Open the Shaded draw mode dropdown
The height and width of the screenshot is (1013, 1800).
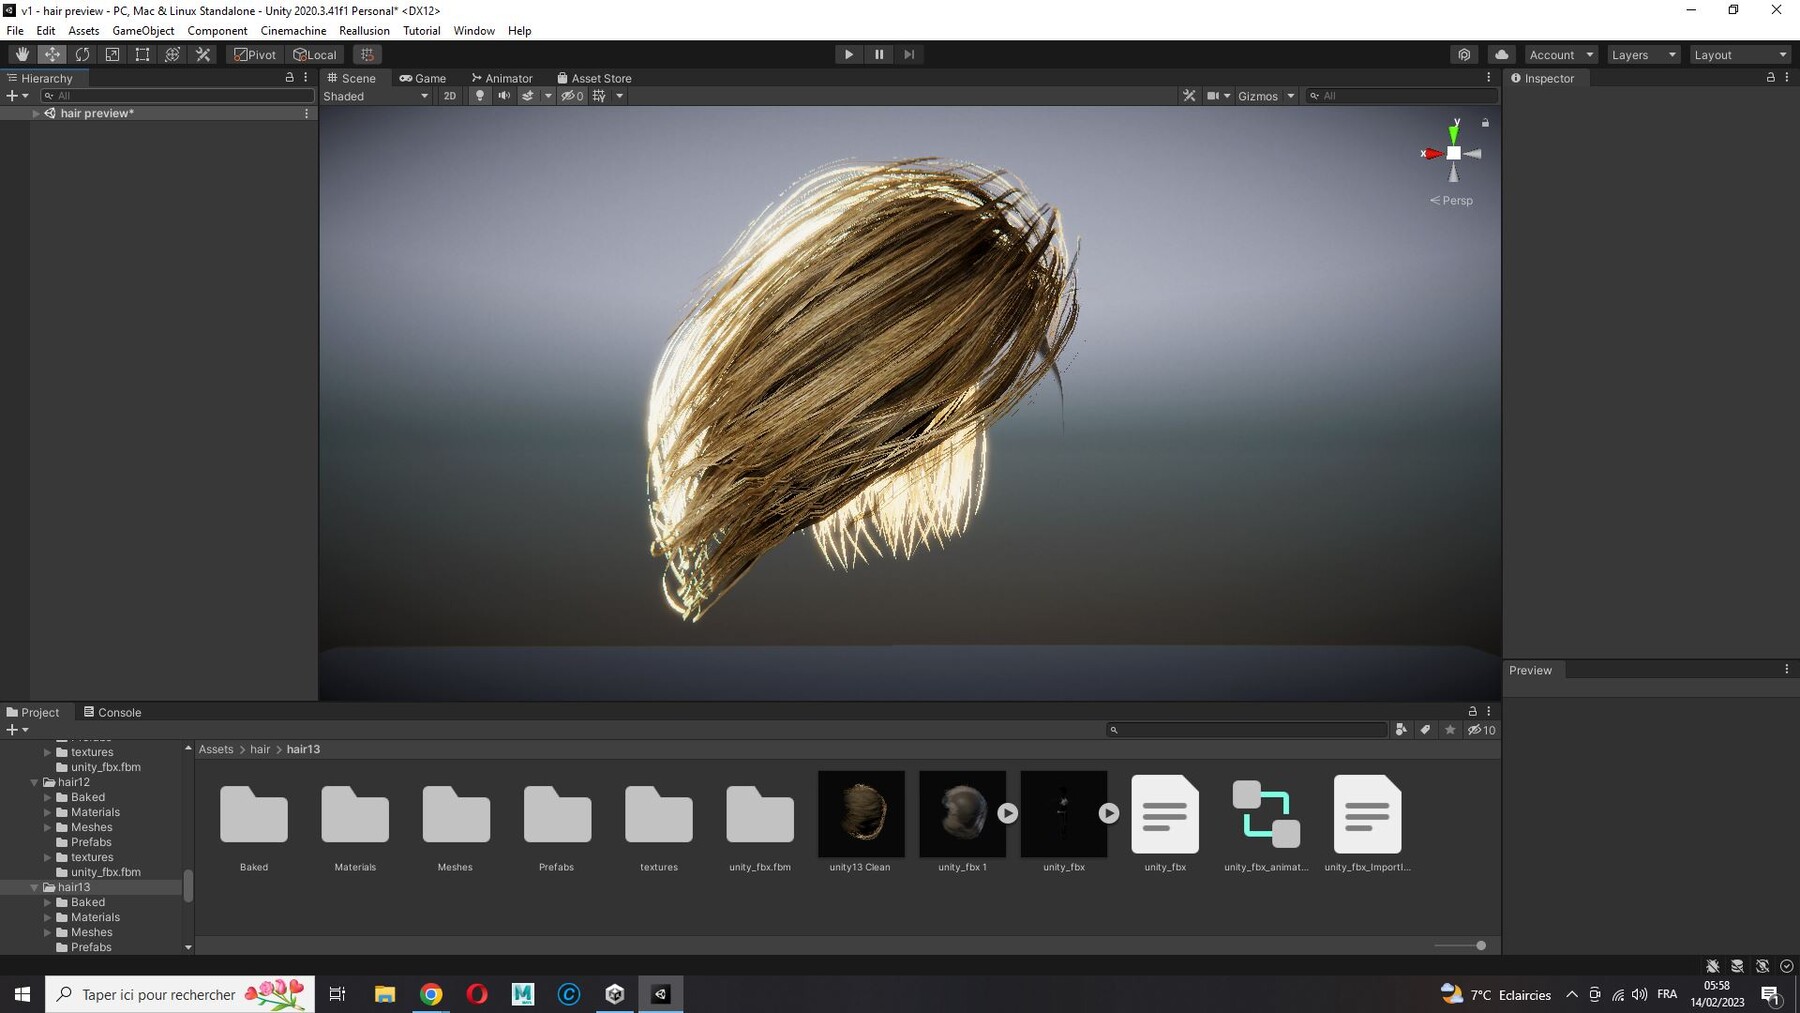[375, 96]
